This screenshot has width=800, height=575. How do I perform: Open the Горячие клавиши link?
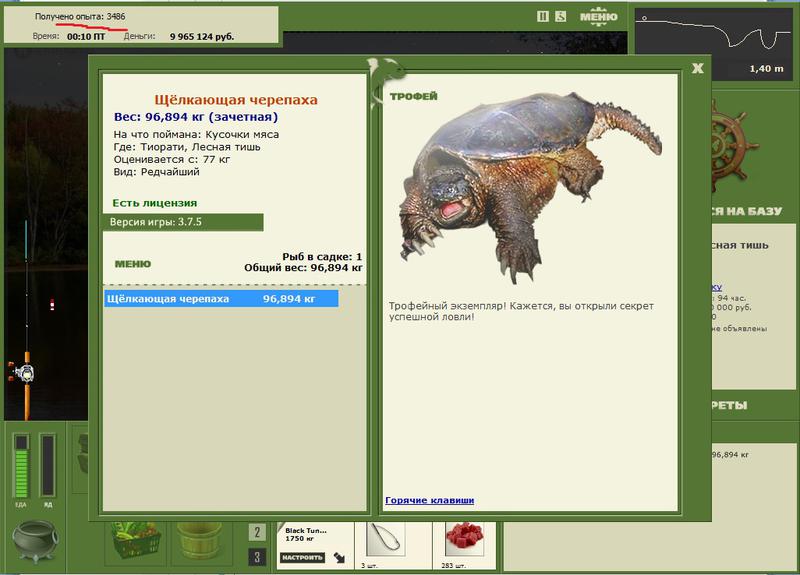(429, 500)
